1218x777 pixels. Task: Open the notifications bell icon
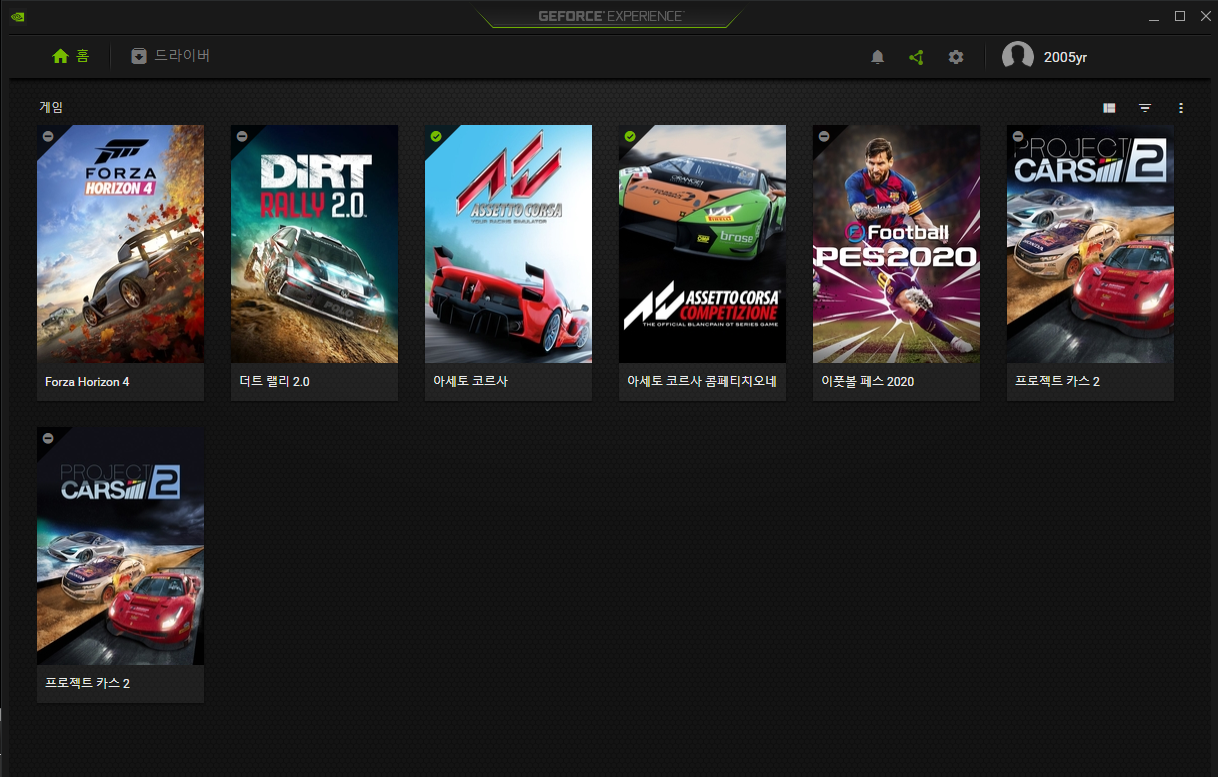[x=878, y=57]
